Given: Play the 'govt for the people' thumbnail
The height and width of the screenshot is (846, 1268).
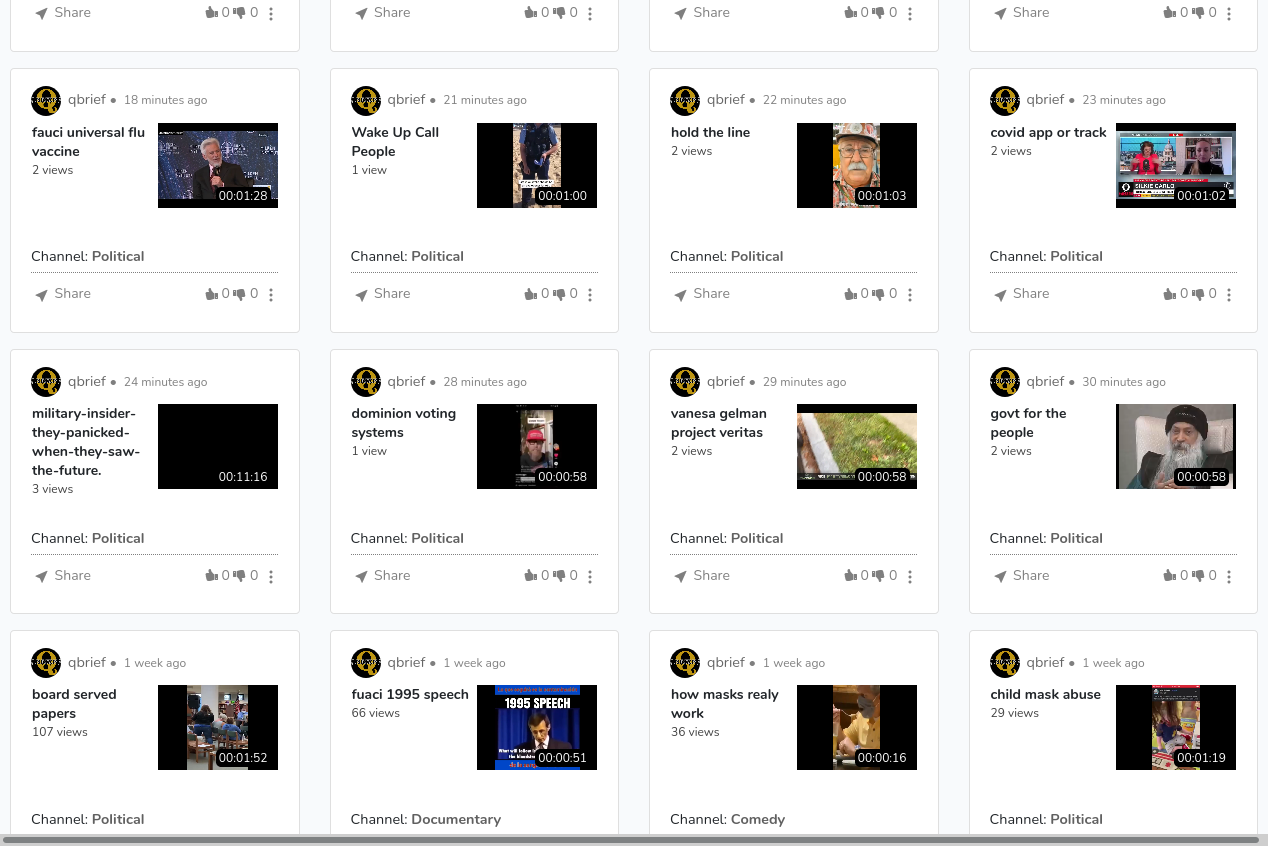Looking at the screenshot, I should 1176,446.
